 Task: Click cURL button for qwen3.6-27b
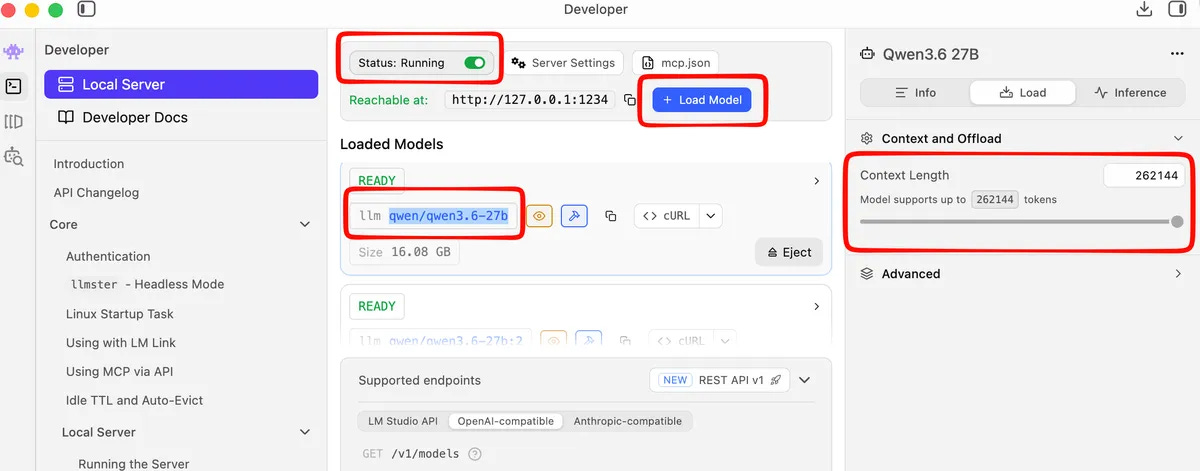(666, 215)
